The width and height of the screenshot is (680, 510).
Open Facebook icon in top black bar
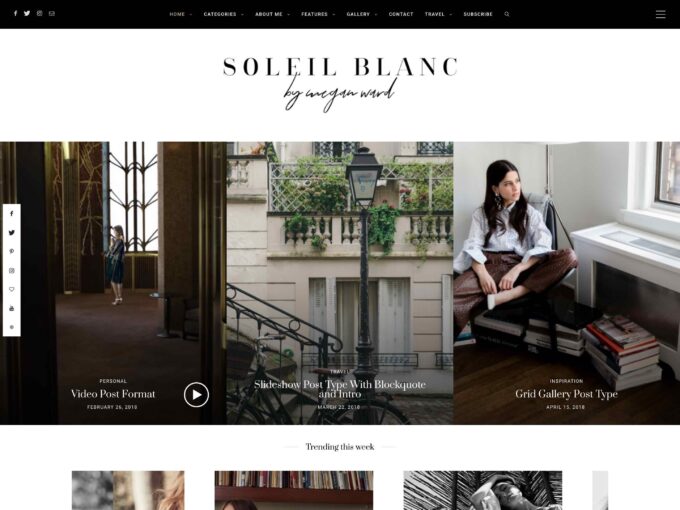[15, 13]
